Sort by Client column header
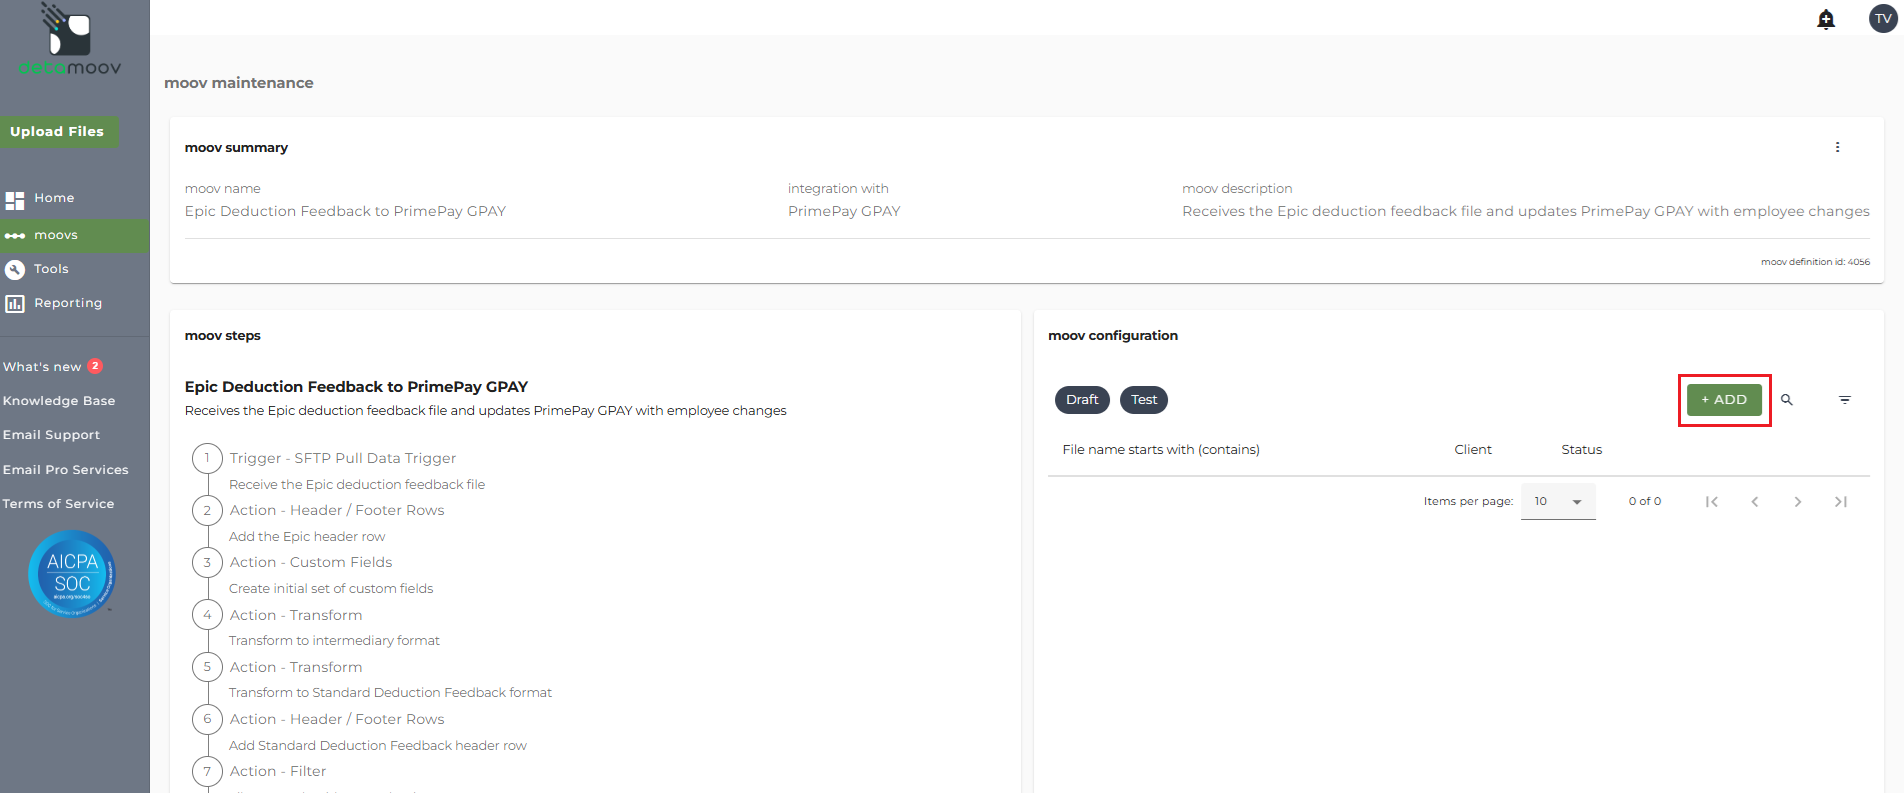Viewport: 1904px width, 793px height. point(1473,450)
